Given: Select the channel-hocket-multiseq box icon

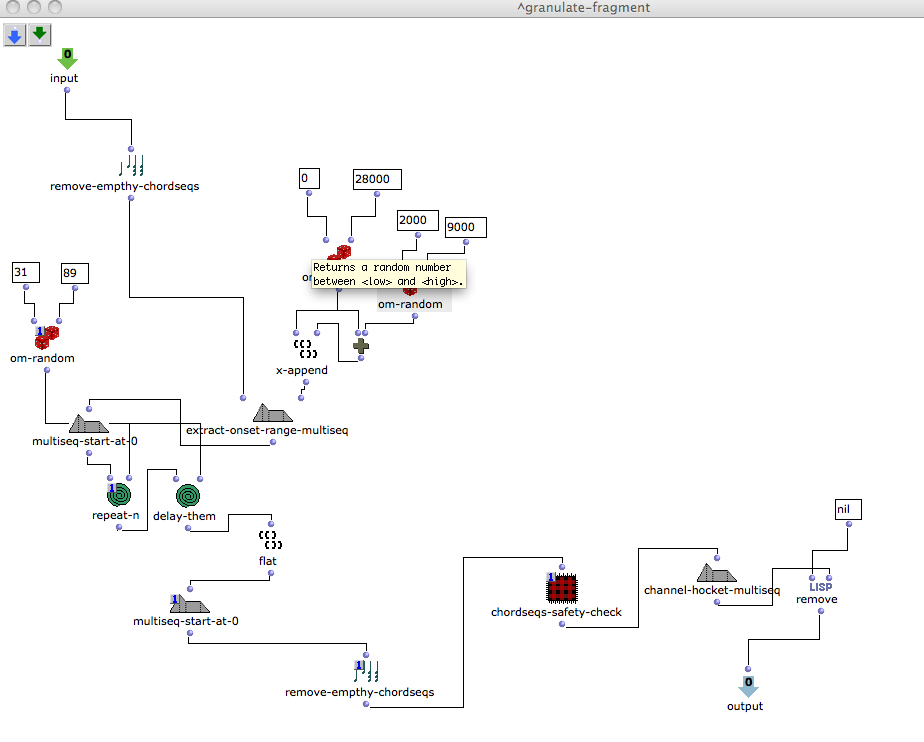Looking at the screenshot, I should (x=716, y=573).
